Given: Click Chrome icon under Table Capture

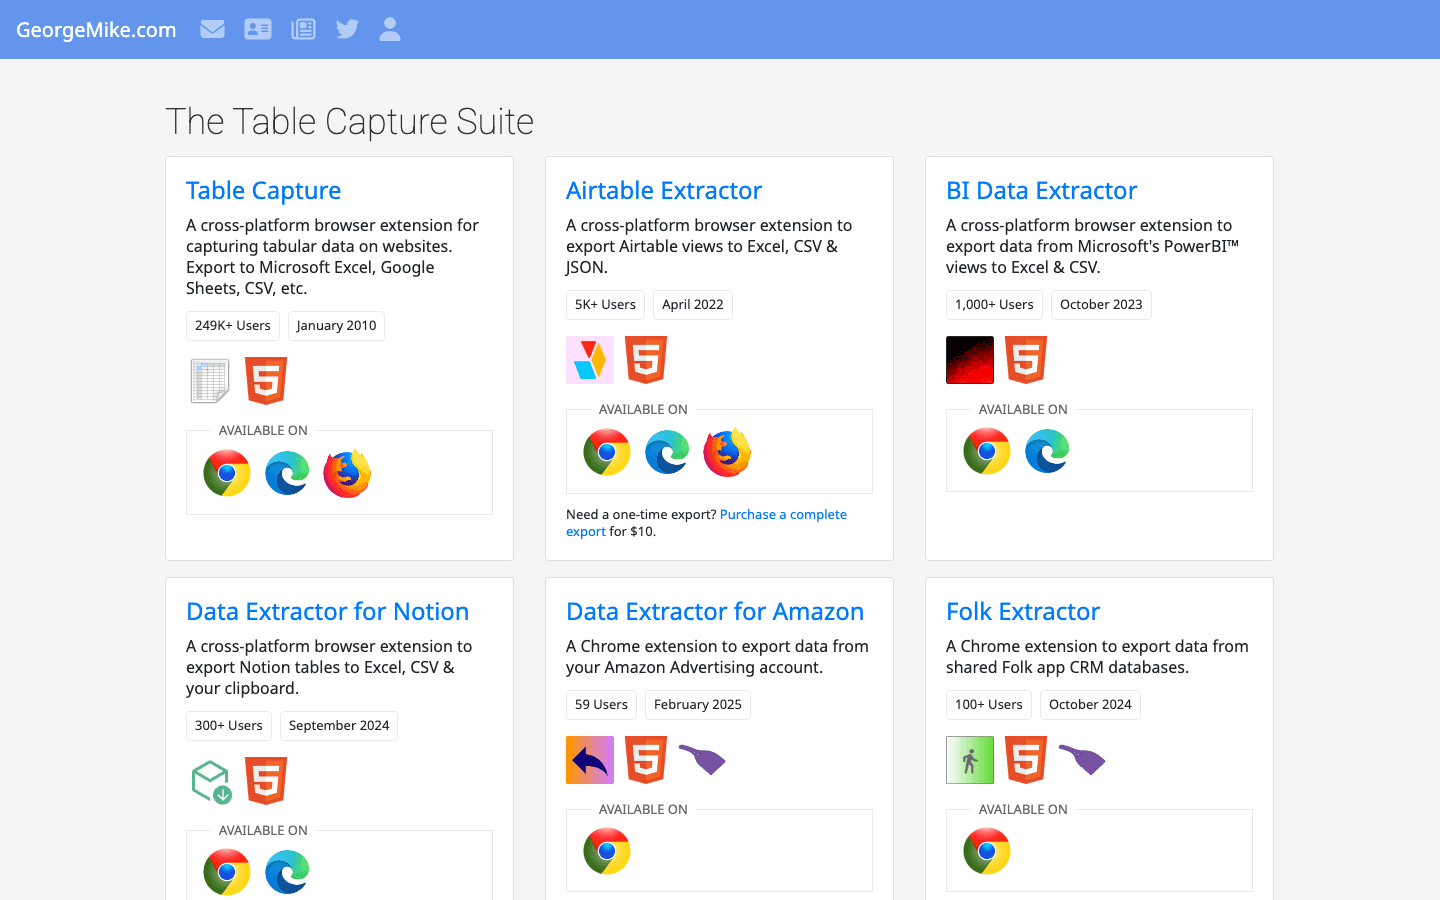Looking at the screenshot, I should [x=227, y=473].
